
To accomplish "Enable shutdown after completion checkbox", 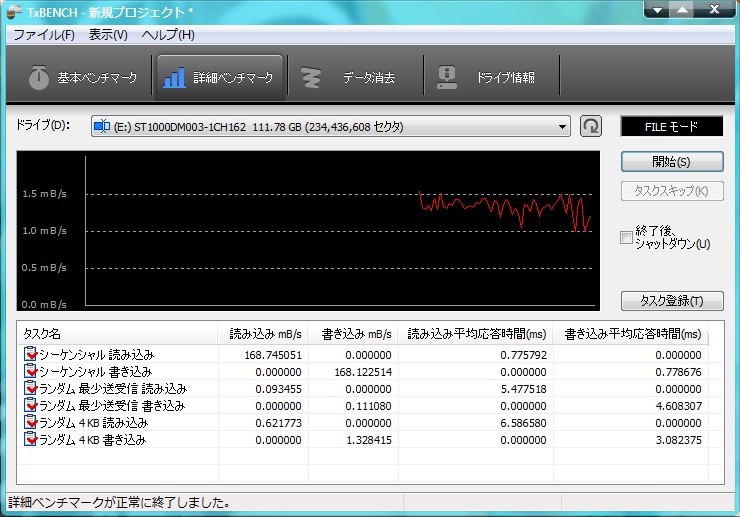I will (626, 237).
